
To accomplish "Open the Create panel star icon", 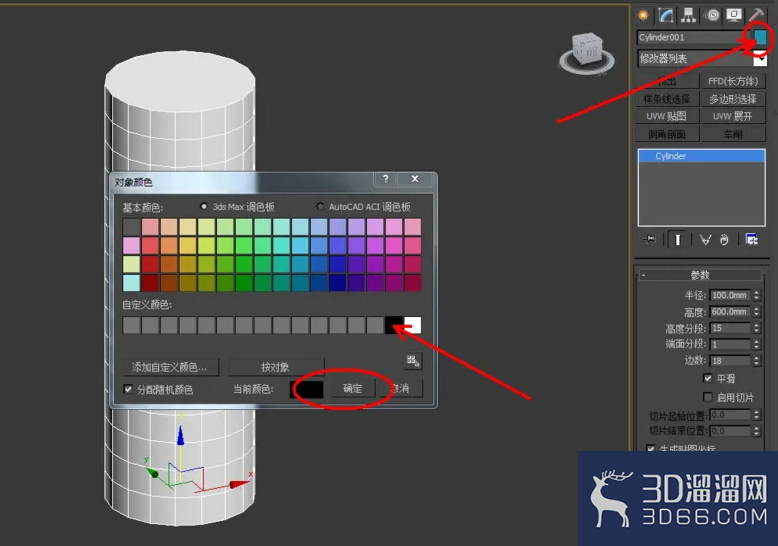I will [644, 15].
